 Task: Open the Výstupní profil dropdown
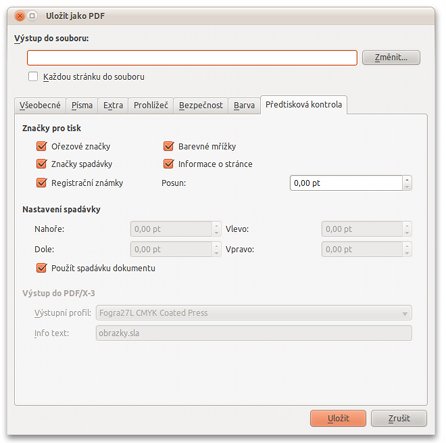pos(254,313)
